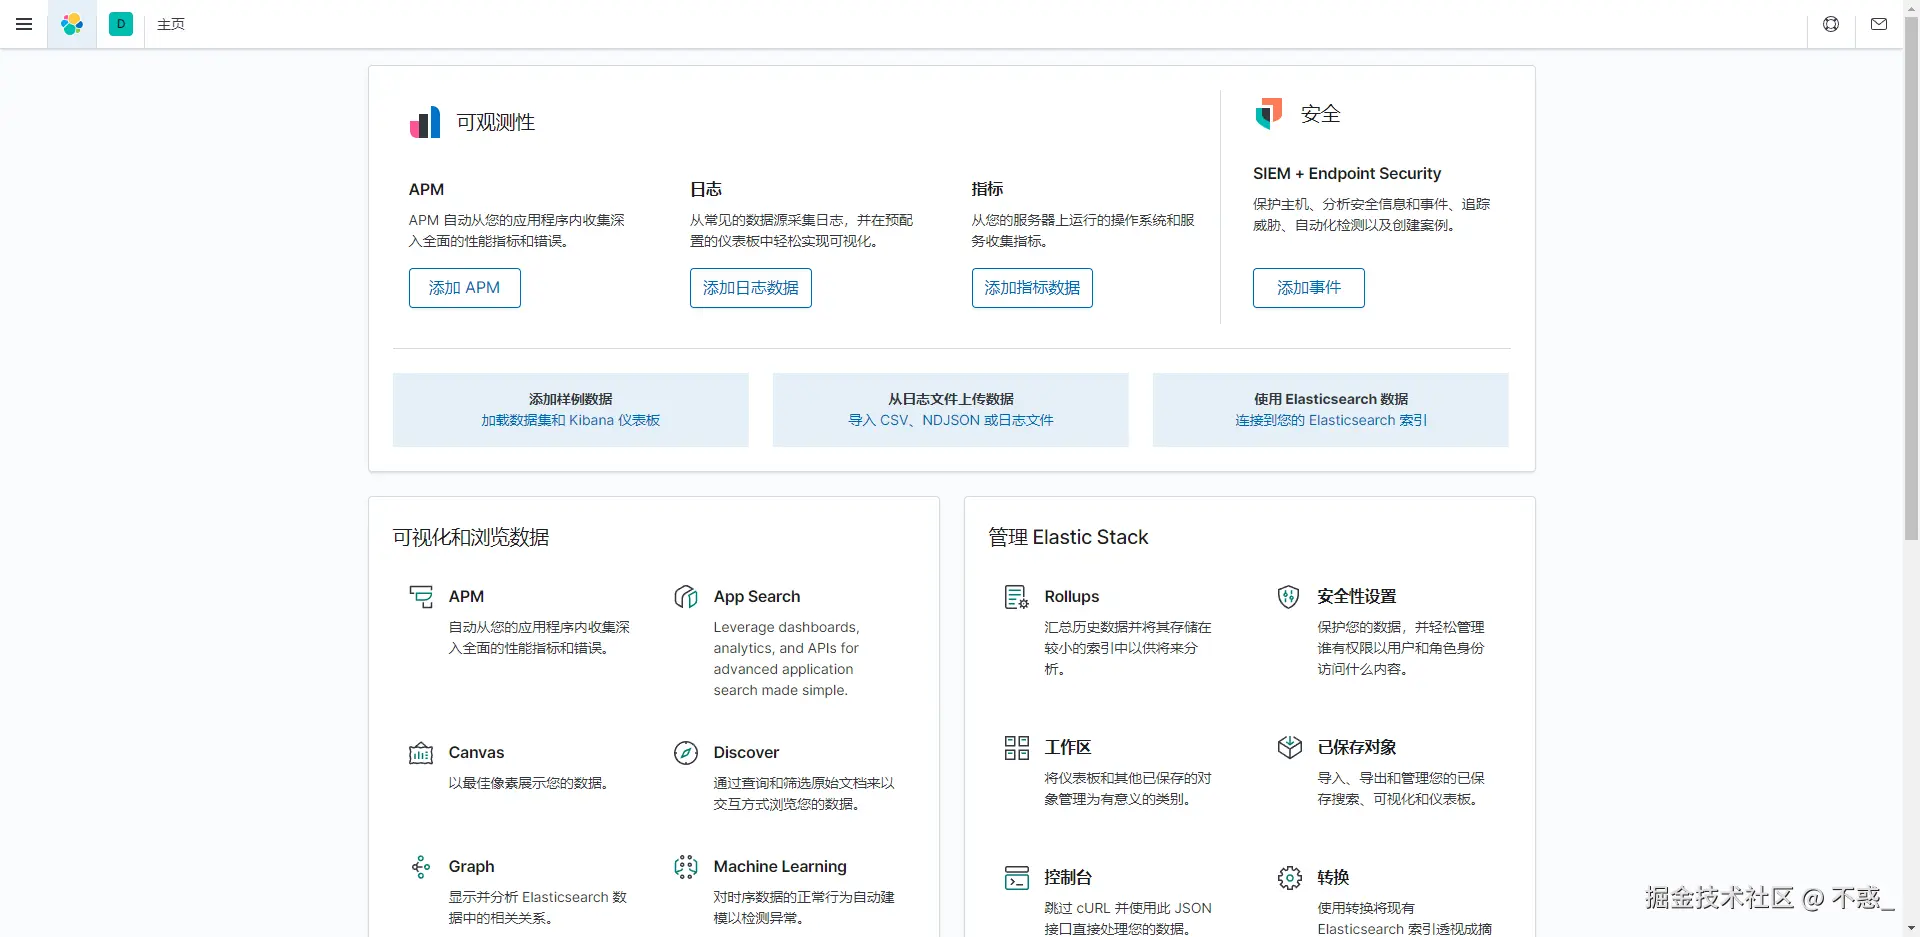This screenshot has width=1920, height=937.
Task: Click the 添加日志数据 button
Action: click(751, 288)
